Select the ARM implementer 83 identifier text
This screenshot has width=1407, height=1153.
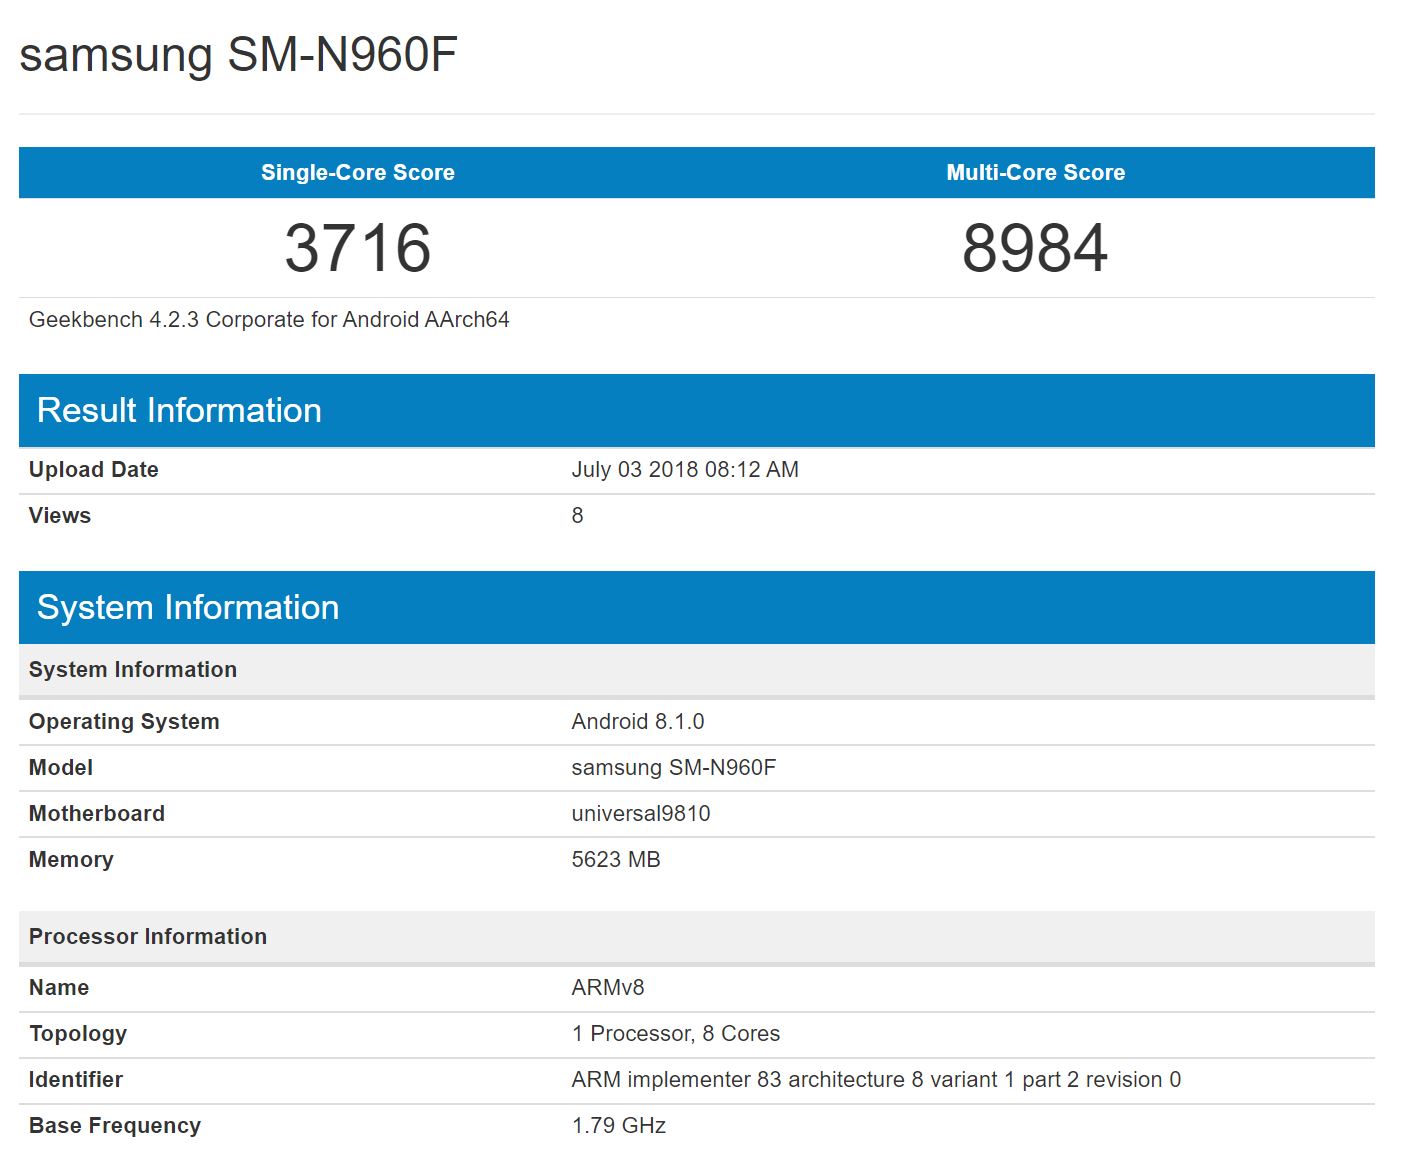click(875, 1080)
